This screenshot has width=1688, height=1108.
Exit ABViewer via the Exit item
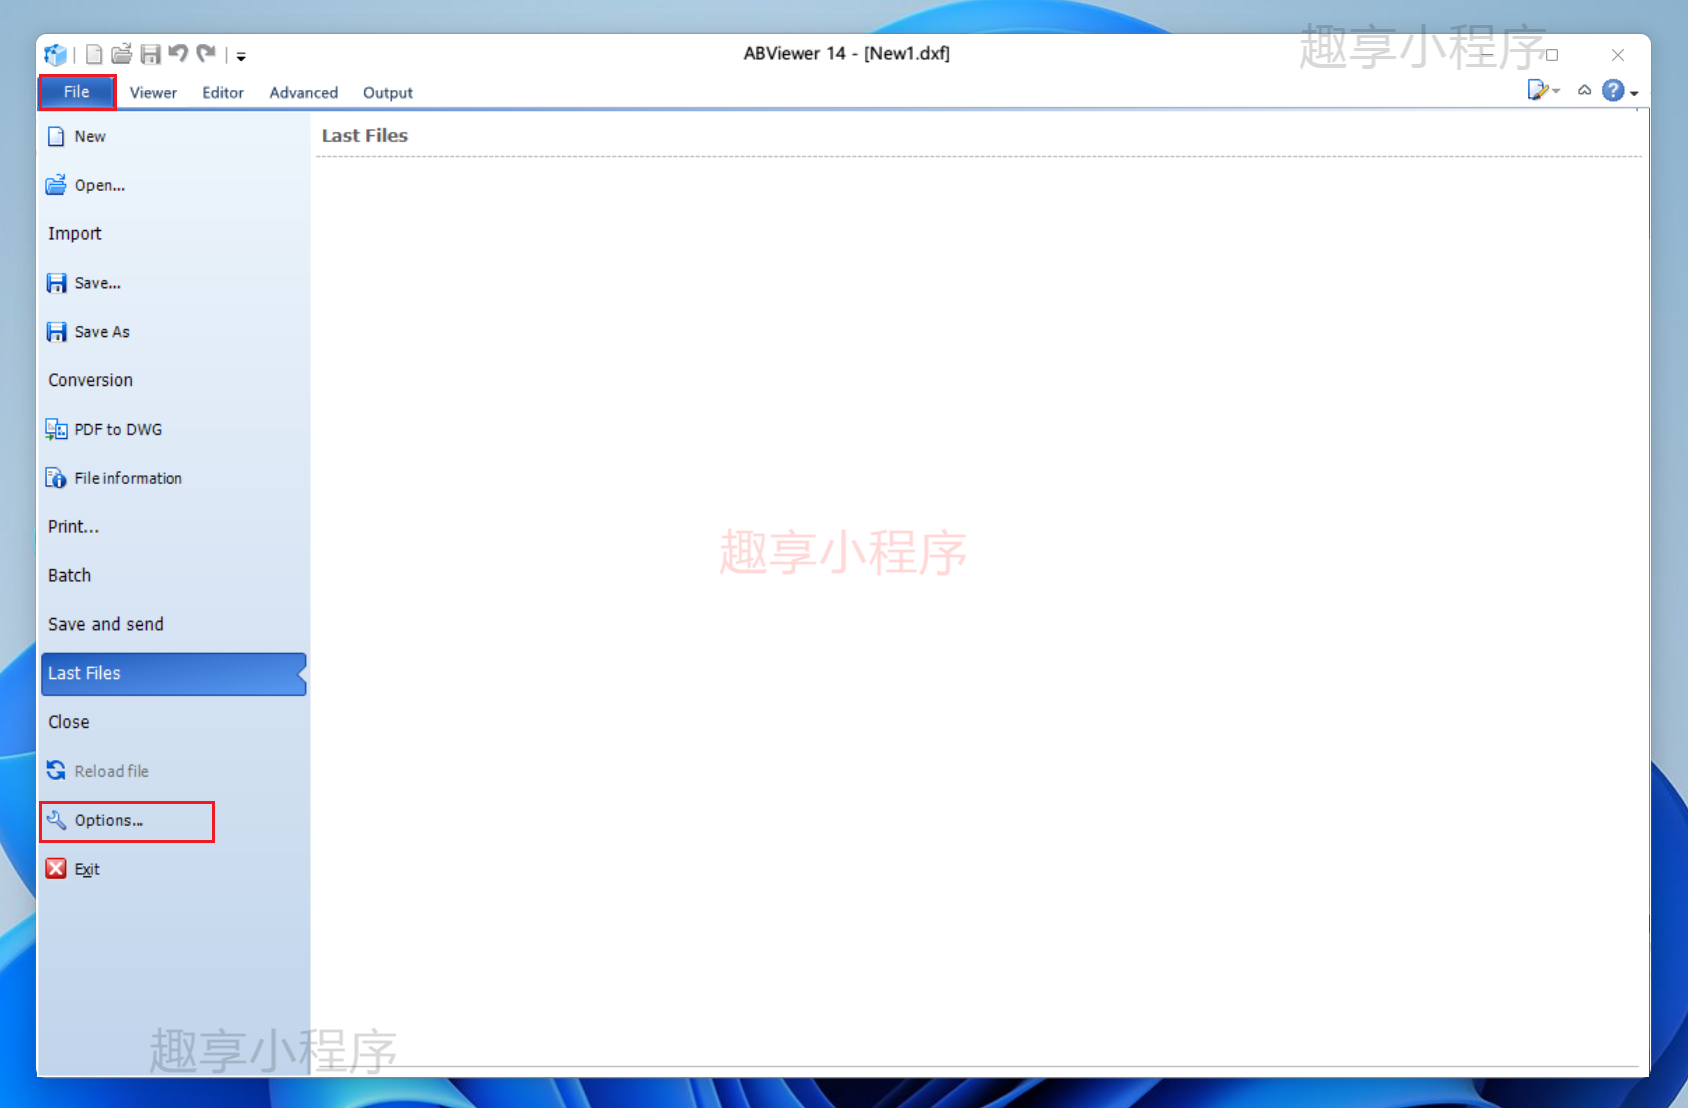[173, 869]
